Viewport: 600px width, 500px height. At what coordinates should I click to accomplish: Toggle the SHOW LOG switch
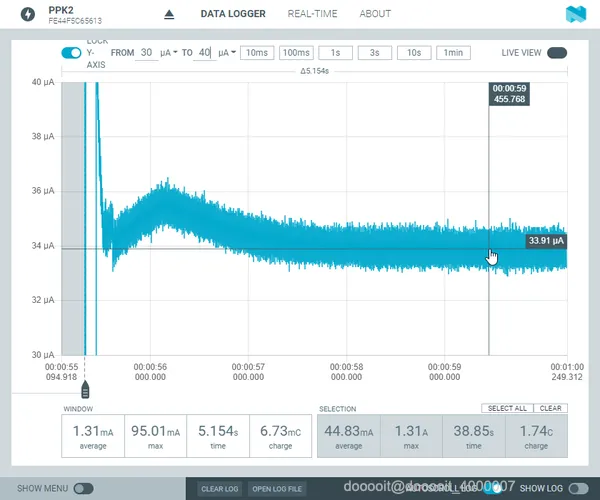pyautogui.click(x=579, y=489)
